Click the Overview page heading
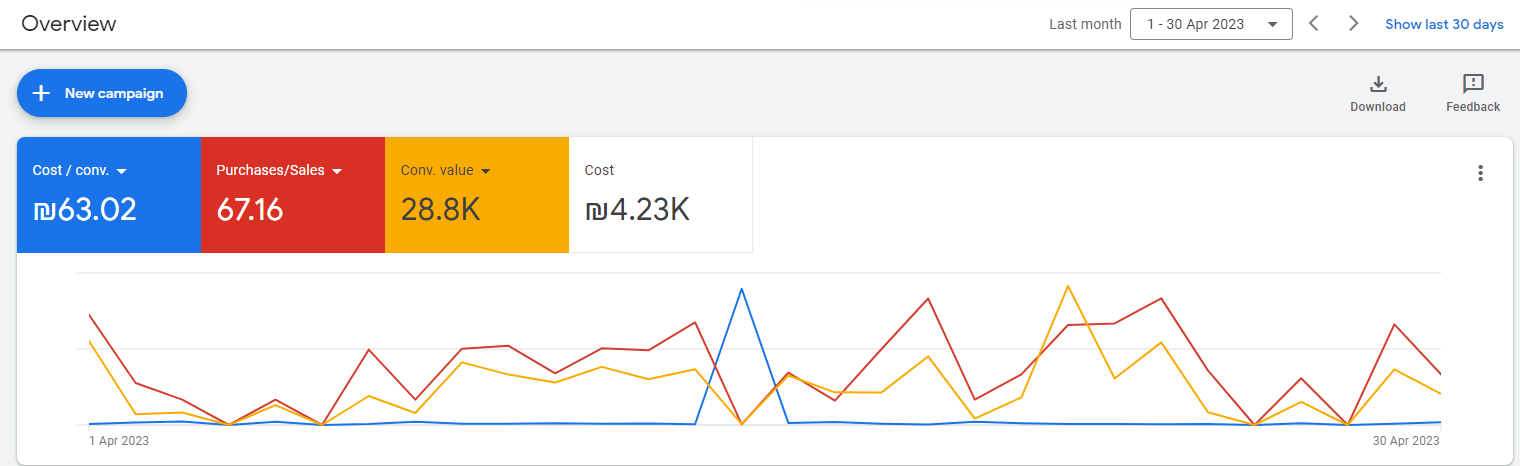Screen dimensions: 1520x466 point(69,24)
